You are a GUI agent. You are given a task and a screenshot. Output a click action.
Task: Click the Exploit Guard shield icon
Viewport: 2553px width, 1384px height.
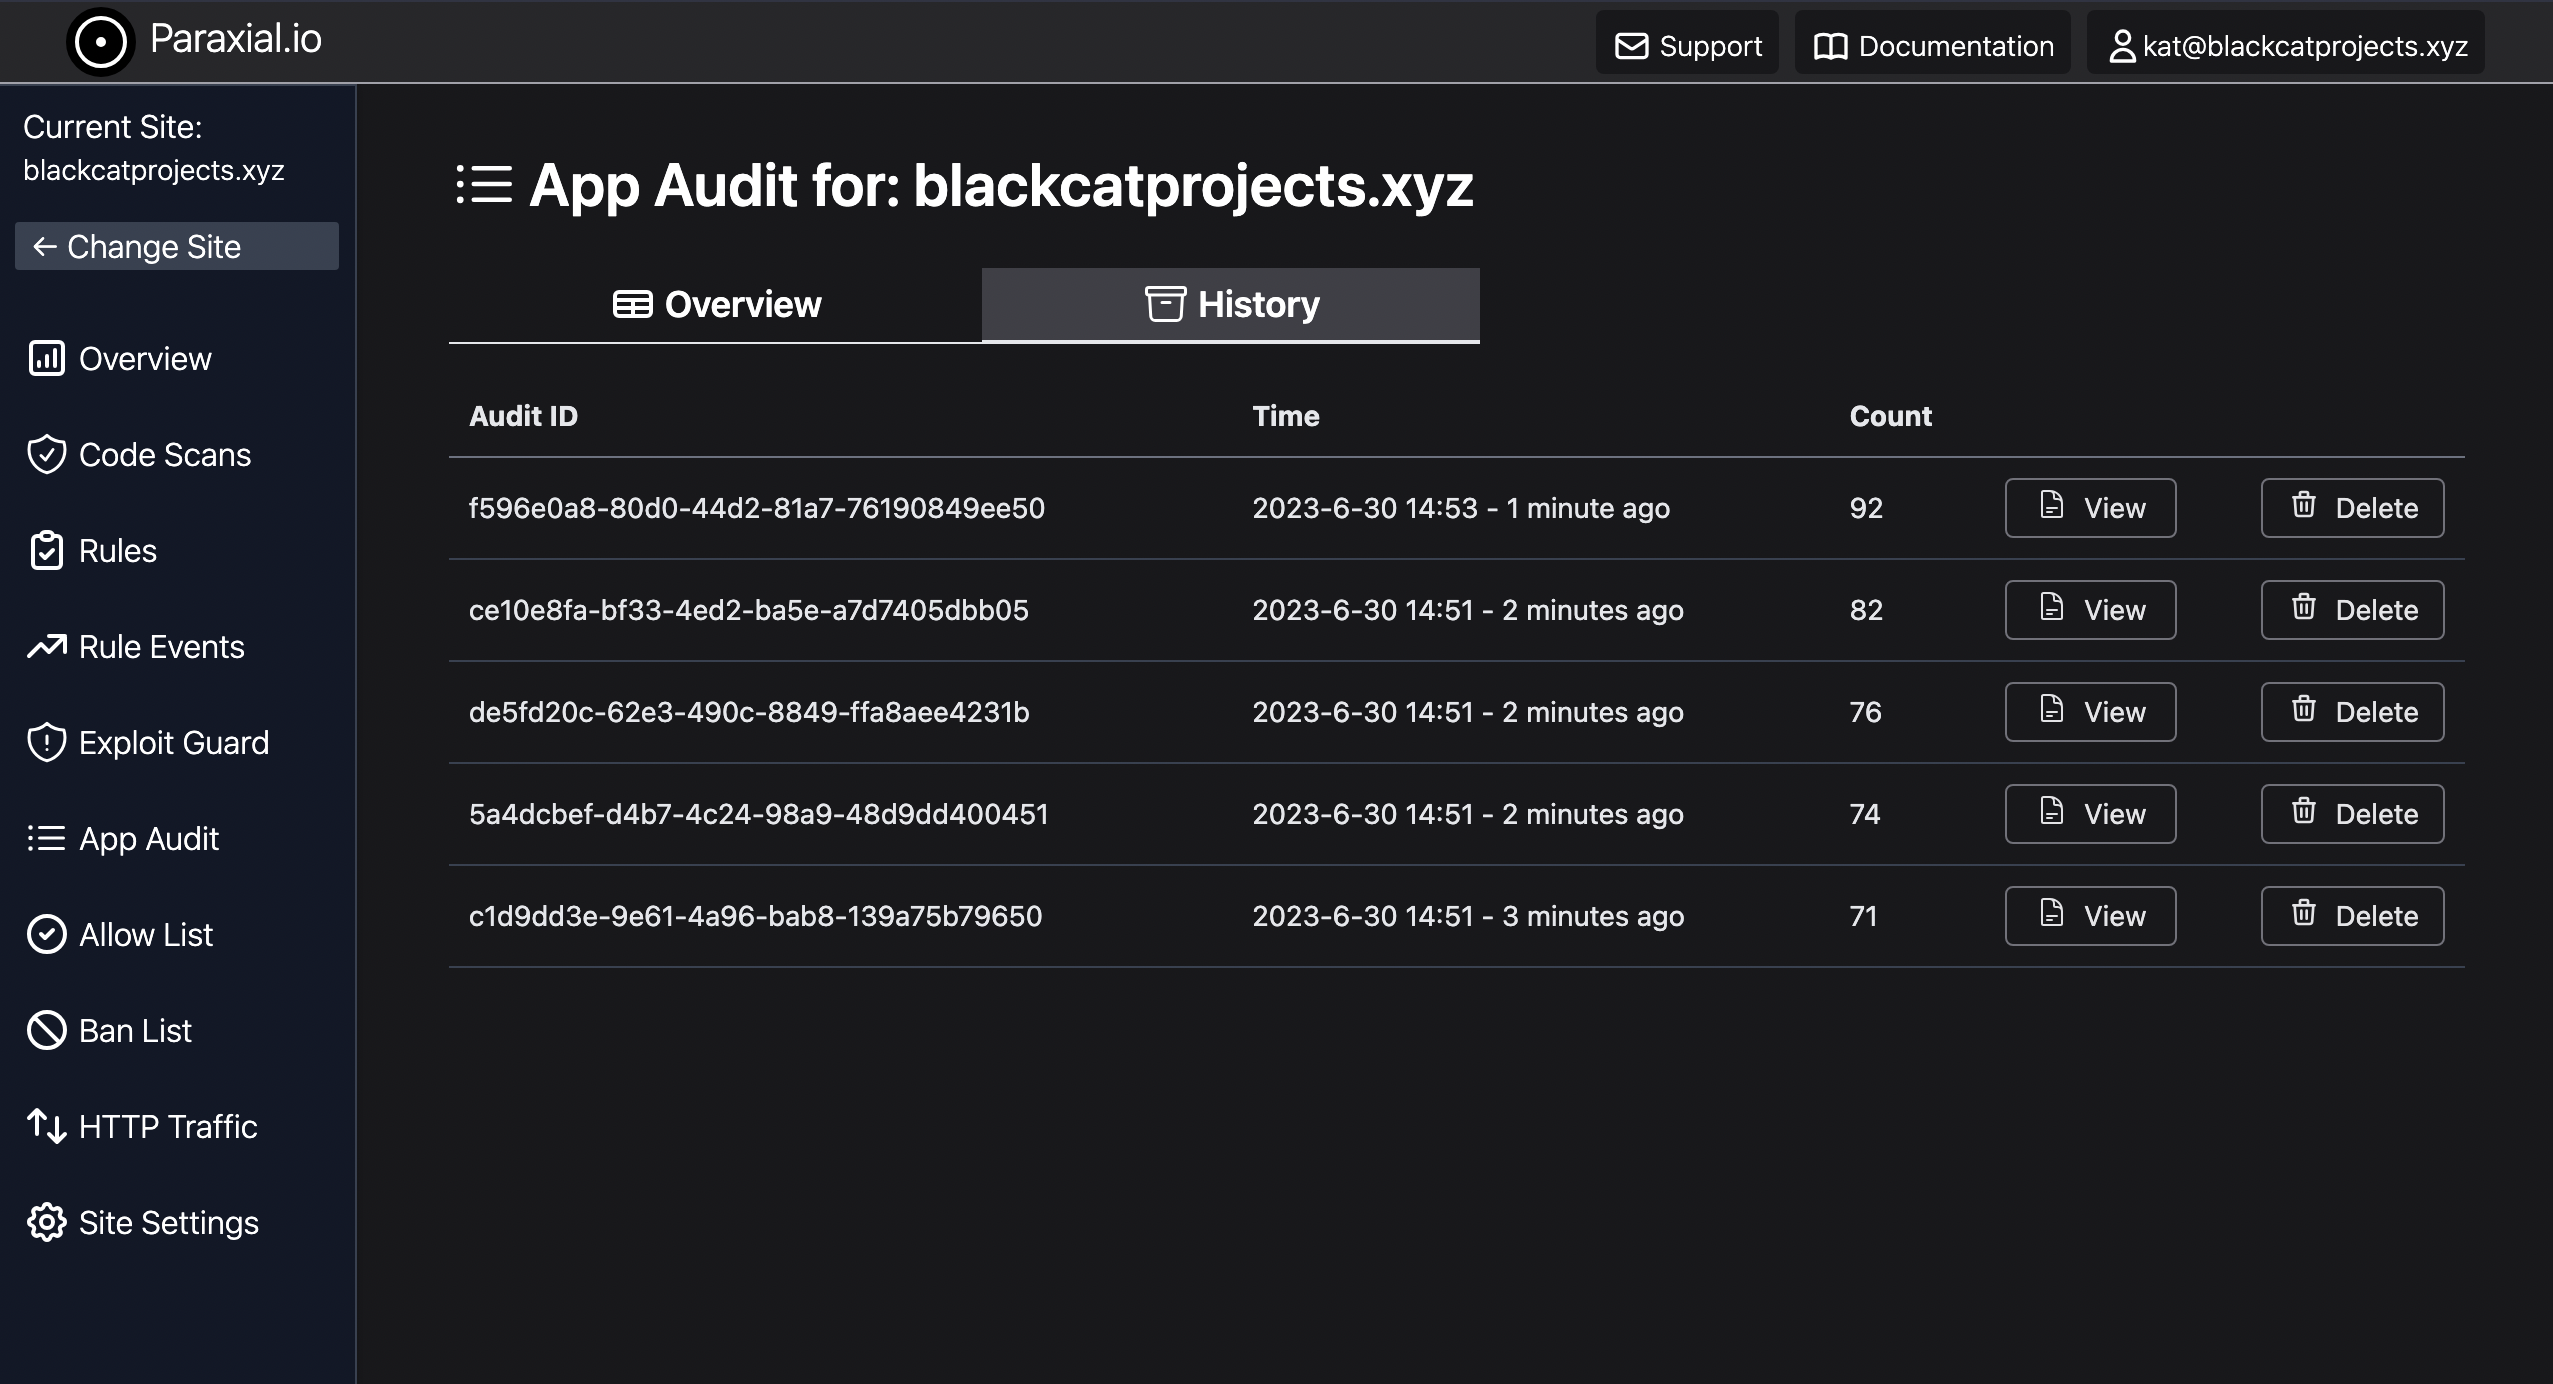pyautogui.click(x=47, y=742)
